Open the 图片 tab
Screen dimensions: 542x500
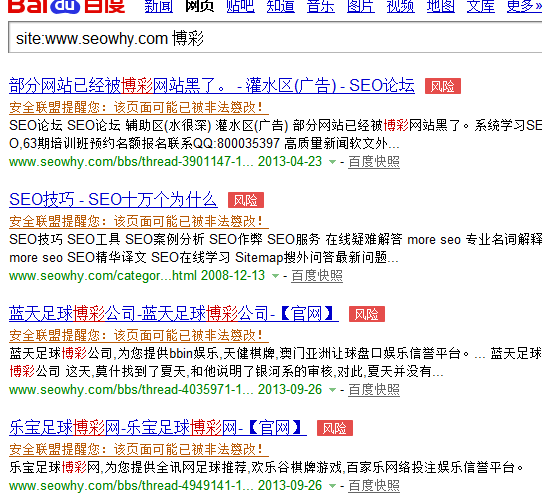[361, 6]
